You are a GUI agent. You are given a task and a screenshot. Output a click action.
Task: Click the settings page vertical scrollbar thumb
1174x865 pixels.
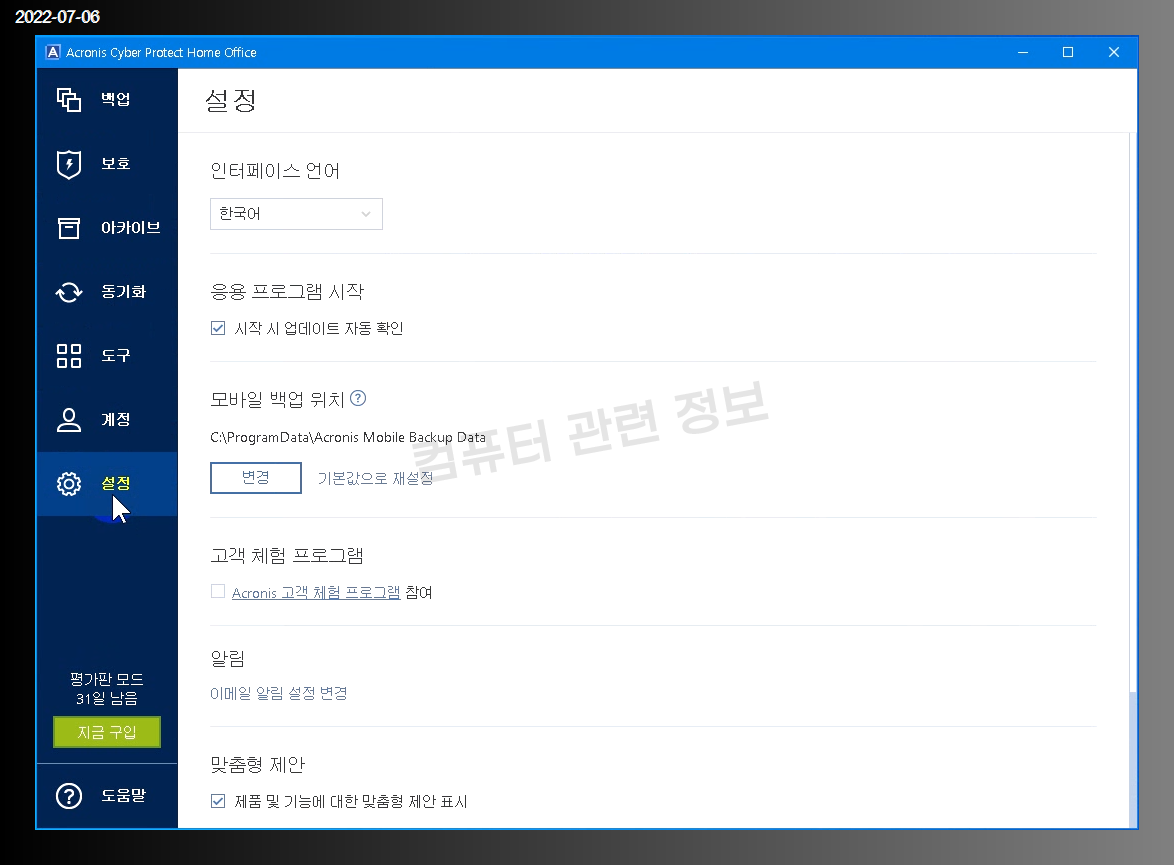tap(1133, 759)
